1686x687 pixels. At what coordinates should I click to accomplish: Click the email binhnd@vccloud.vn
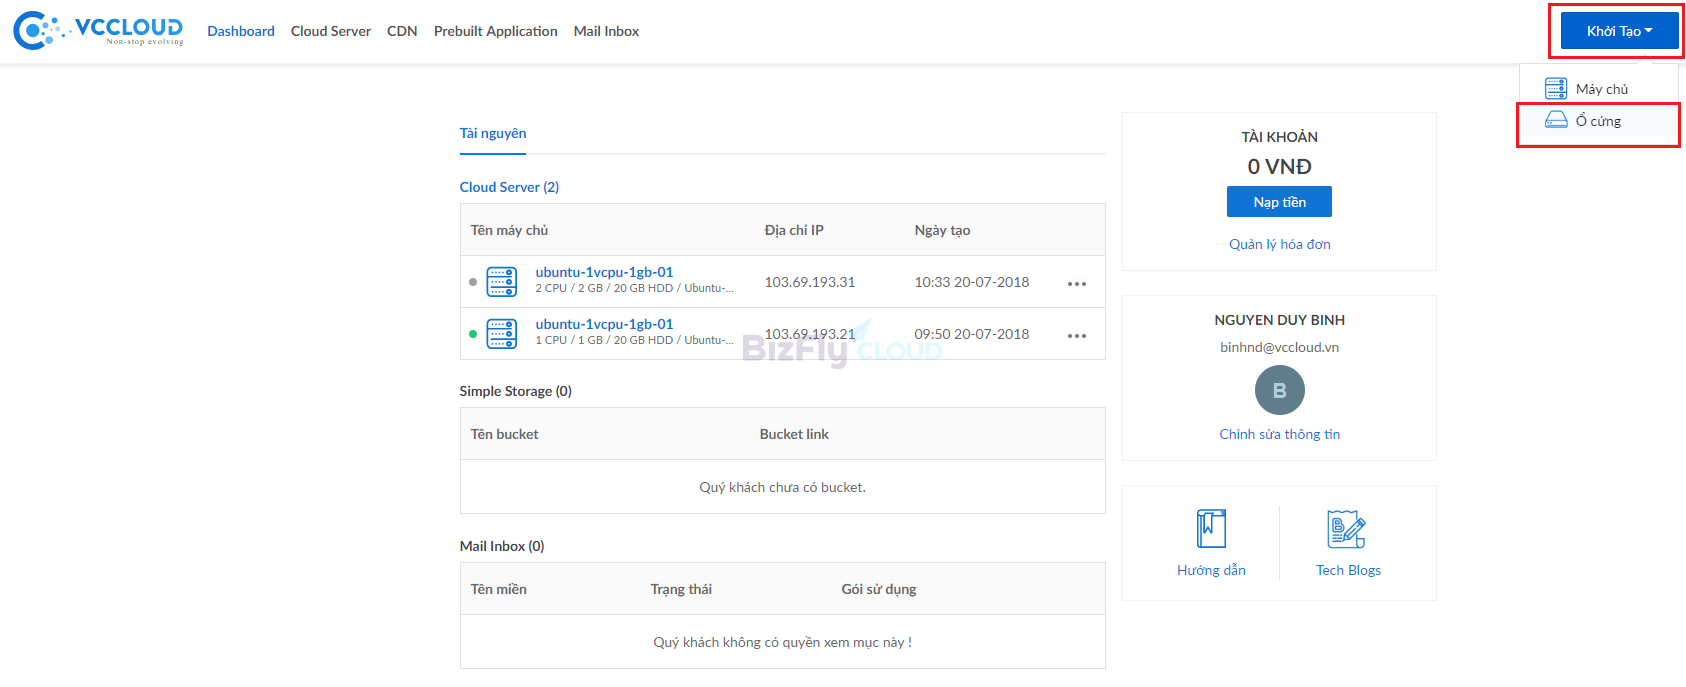(1279, 347)
